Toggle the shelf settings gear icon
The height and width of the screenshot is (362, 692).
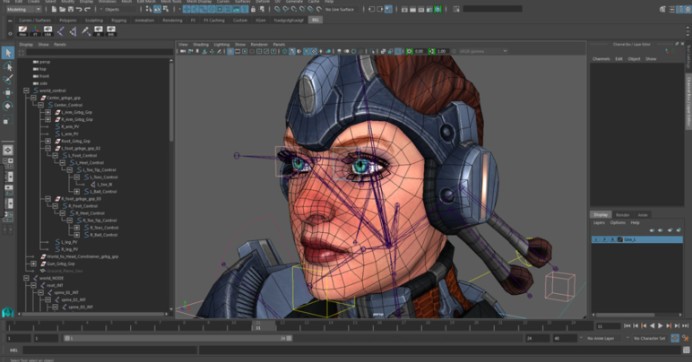(x=10, y=33)
